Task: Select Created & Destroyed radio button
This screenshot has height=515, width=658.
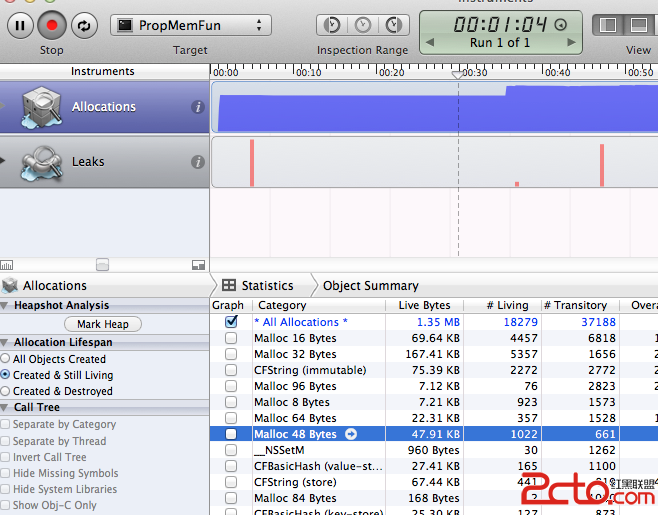Action: 5,391
